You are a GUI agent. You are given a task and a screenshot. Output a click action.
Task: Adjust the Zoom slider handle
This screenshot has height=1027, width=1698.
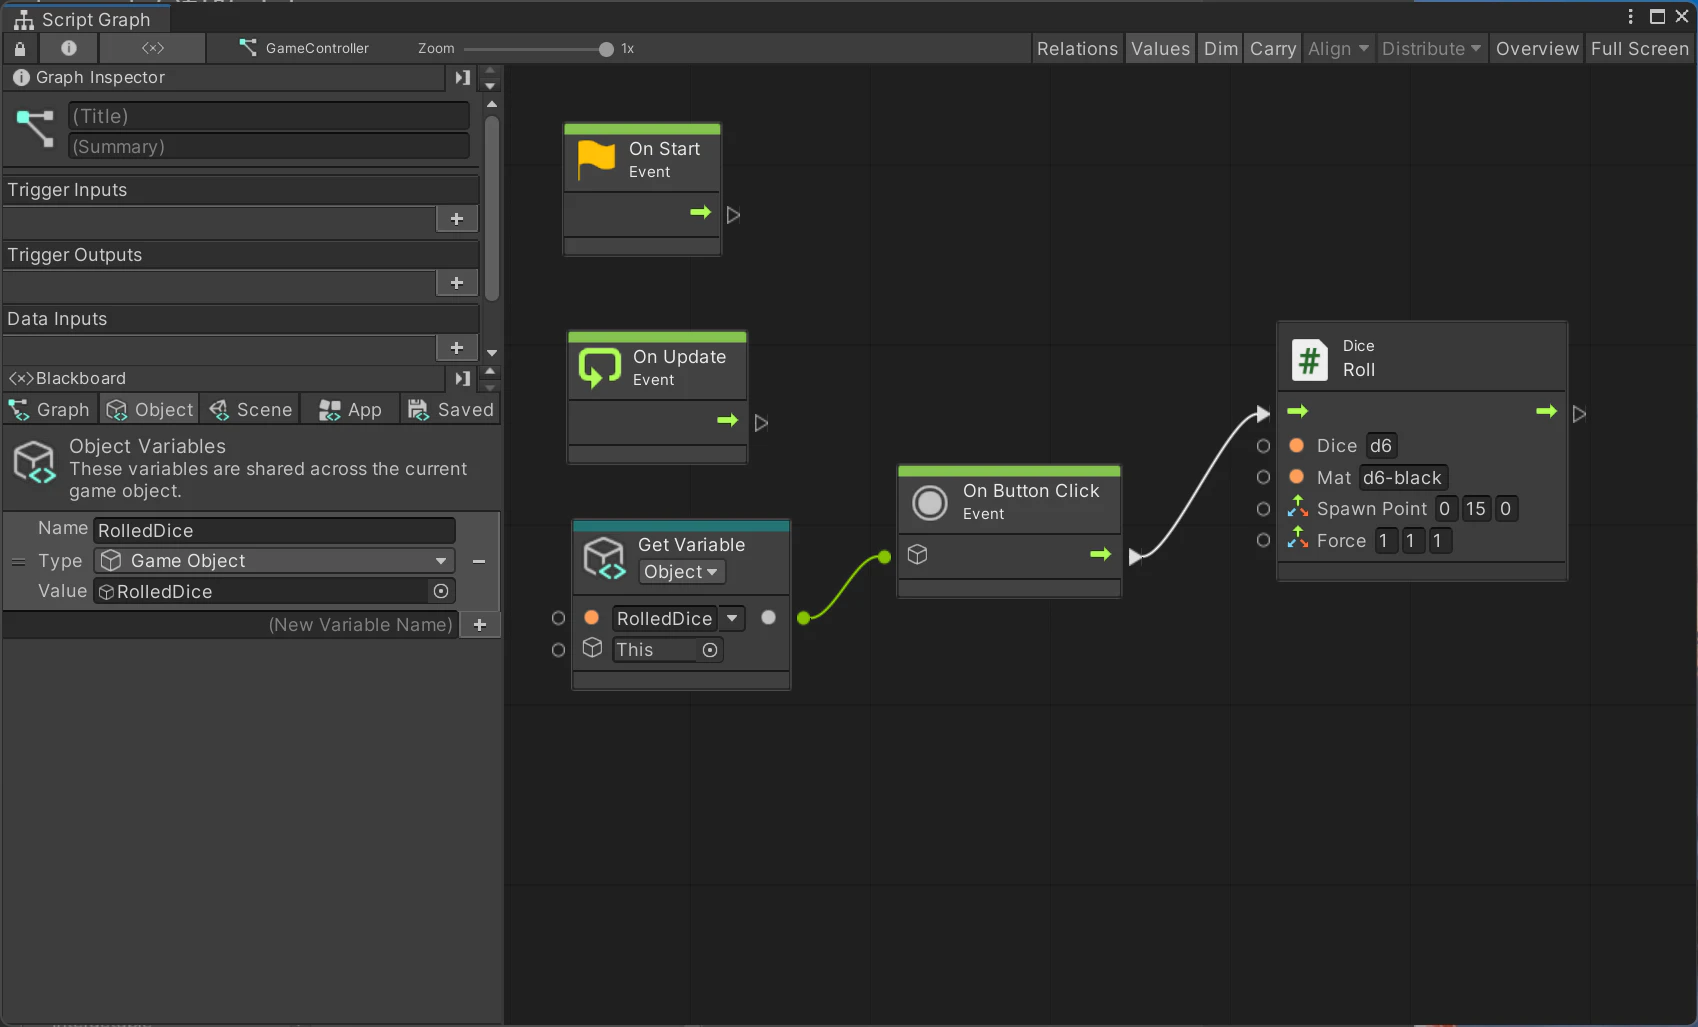coord(606,49)
